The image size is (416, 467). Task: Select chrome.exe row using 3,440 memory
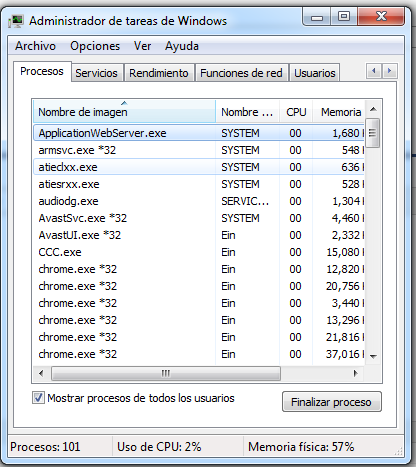click(x=199, y=303)
